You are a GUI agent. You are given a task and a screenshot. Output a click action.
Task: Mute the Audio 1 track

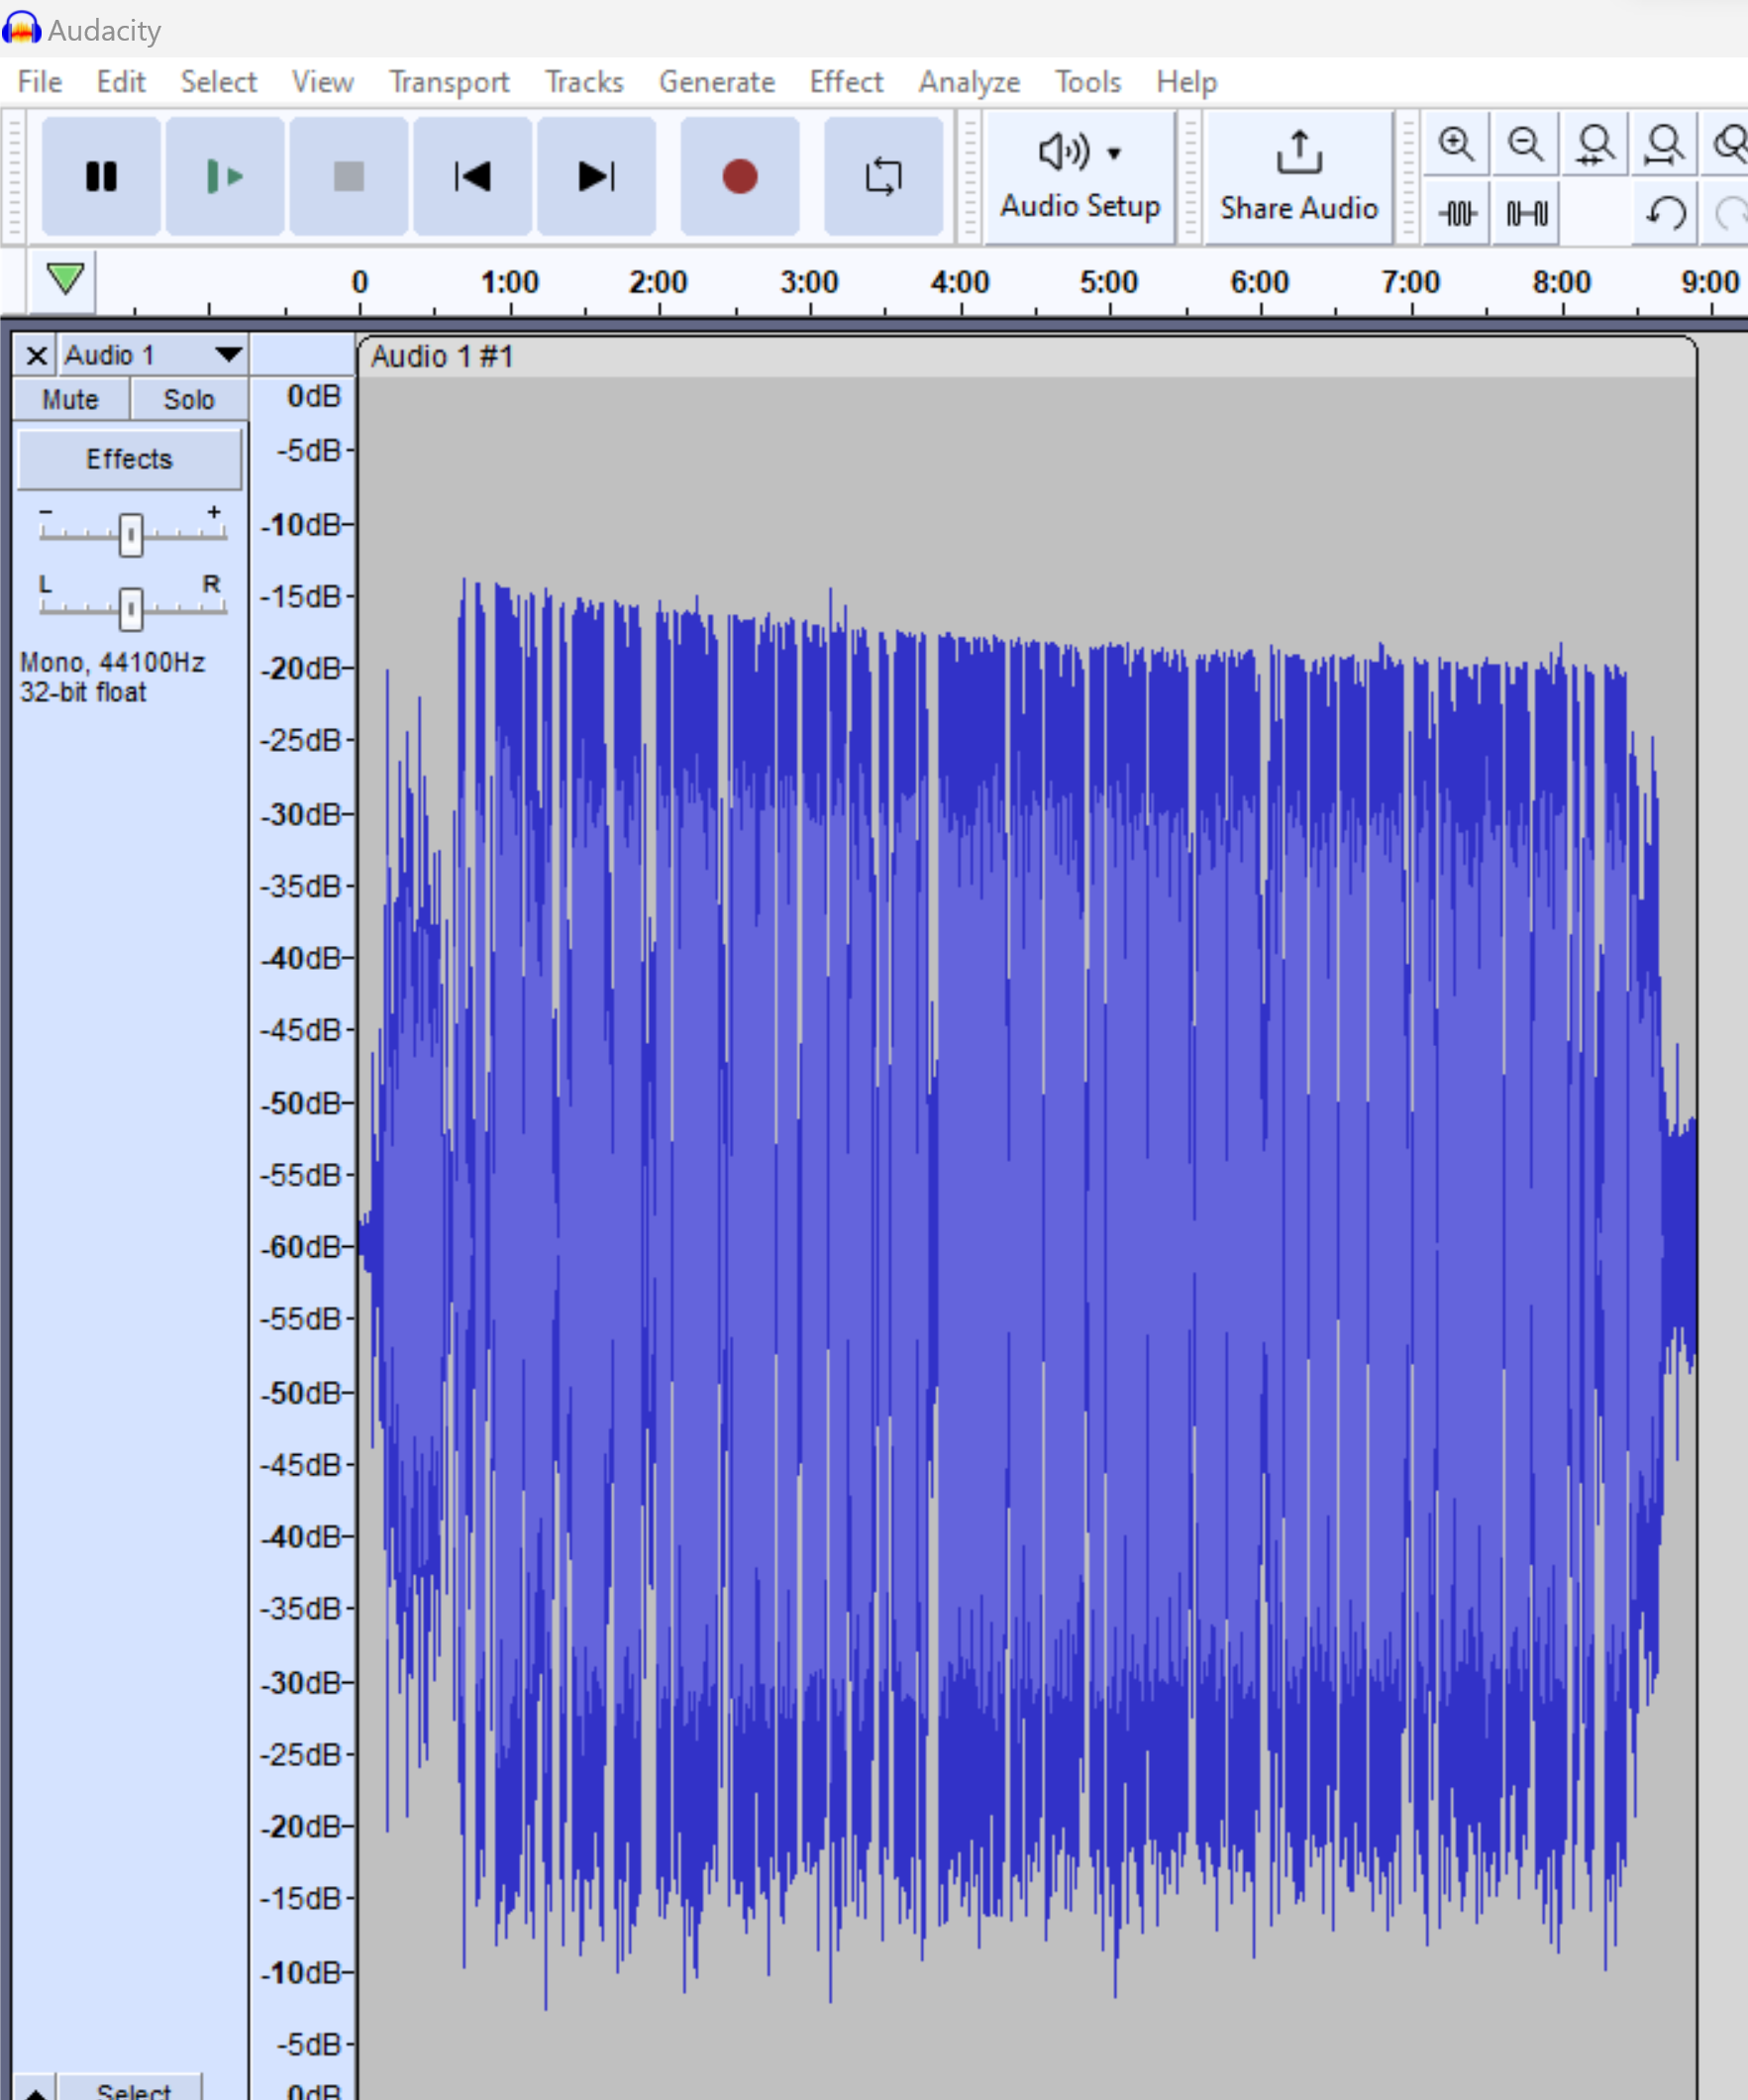pos(69,398)
